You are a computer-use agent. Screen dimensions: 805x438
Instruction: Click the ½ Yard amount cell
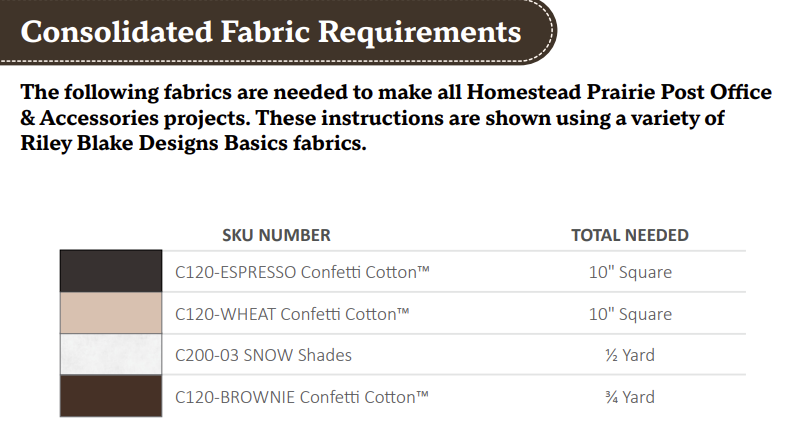point(630,355)
